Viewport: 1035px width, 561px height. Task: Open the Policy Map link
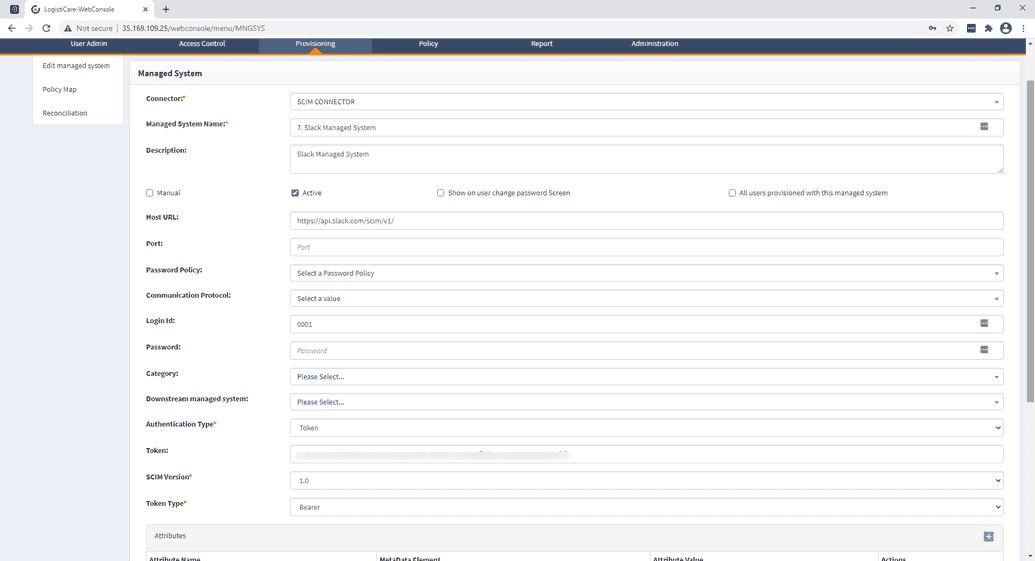click(x=60, y=90)
